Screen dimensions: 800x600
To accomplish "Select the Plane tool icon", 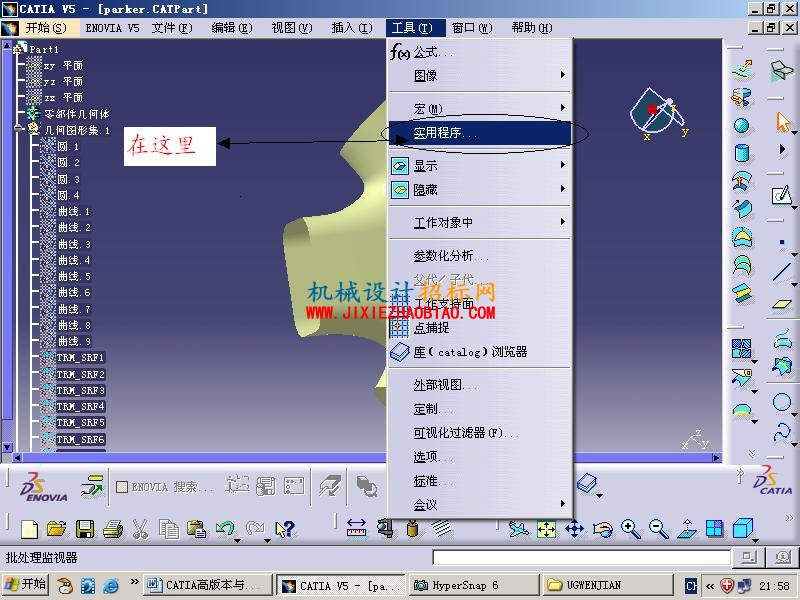I will (x=782, y=304).
